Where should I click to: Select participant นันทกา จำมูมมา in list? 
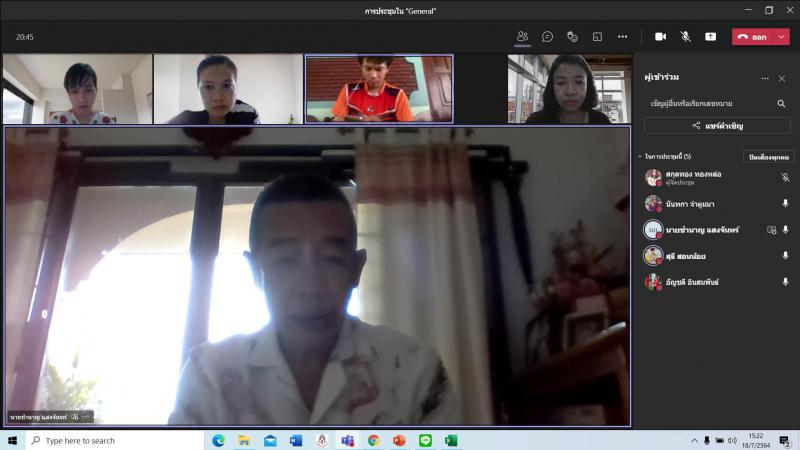click(x=717, y=204)
